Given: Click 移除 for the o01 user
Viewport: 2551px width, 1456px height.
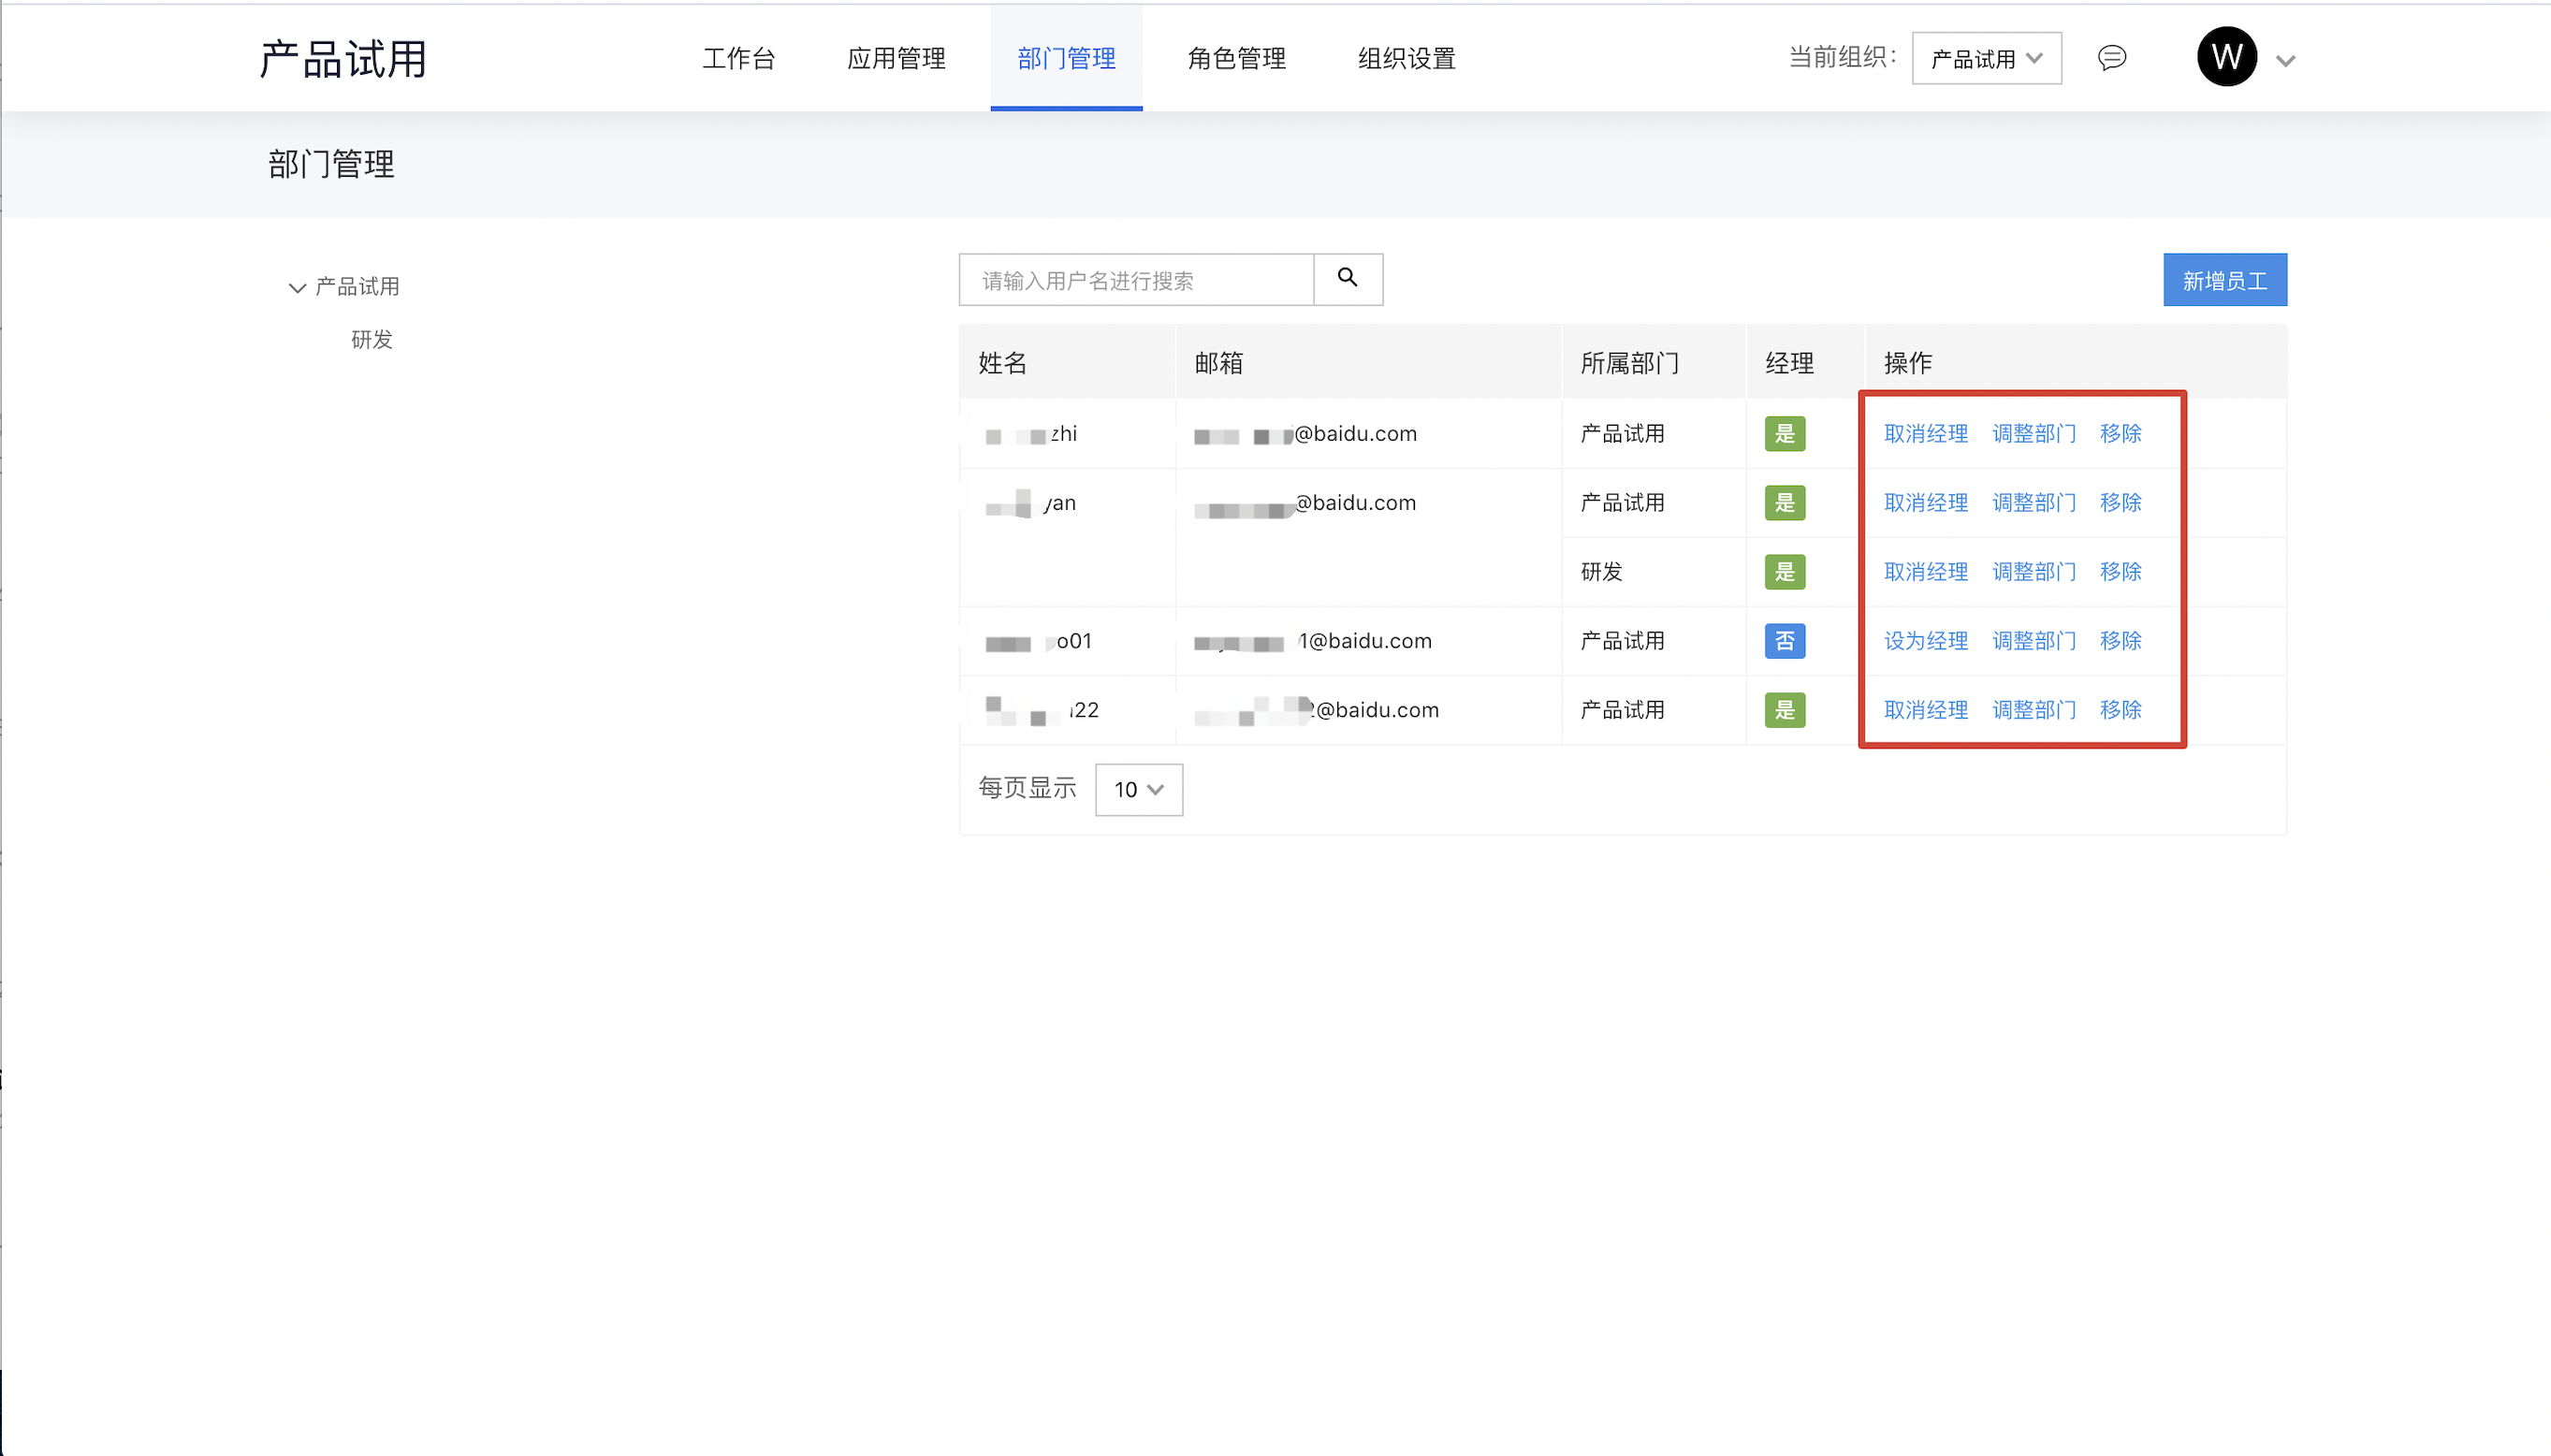Looking at the screenshot, I should pos(2120,641).
